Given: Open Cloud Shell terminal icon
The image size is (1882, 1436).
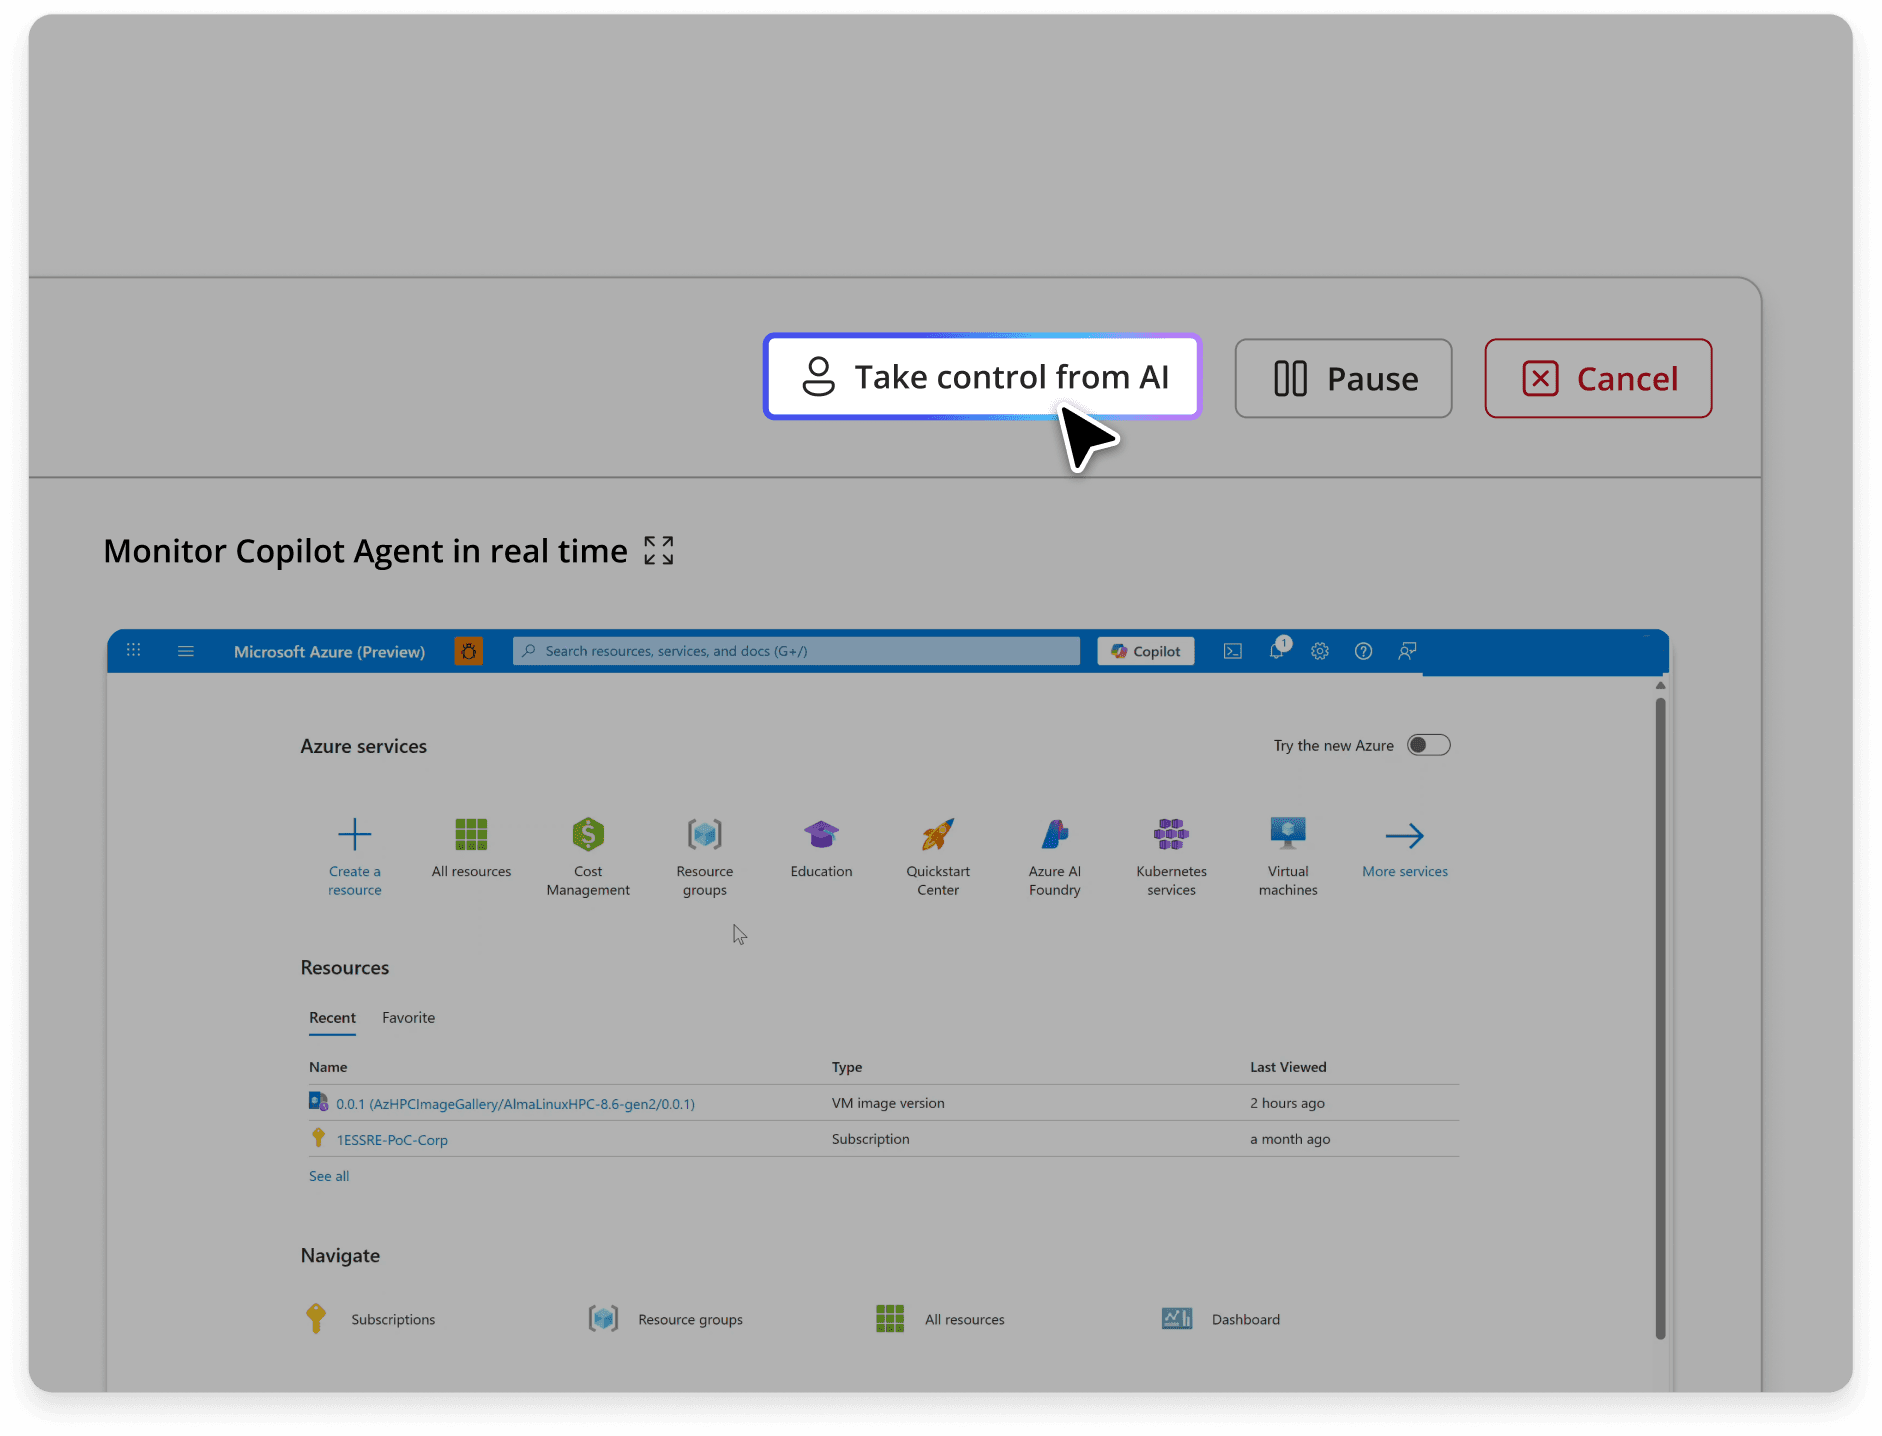Looking at the screenshot, I should [x=1233, y=651].
